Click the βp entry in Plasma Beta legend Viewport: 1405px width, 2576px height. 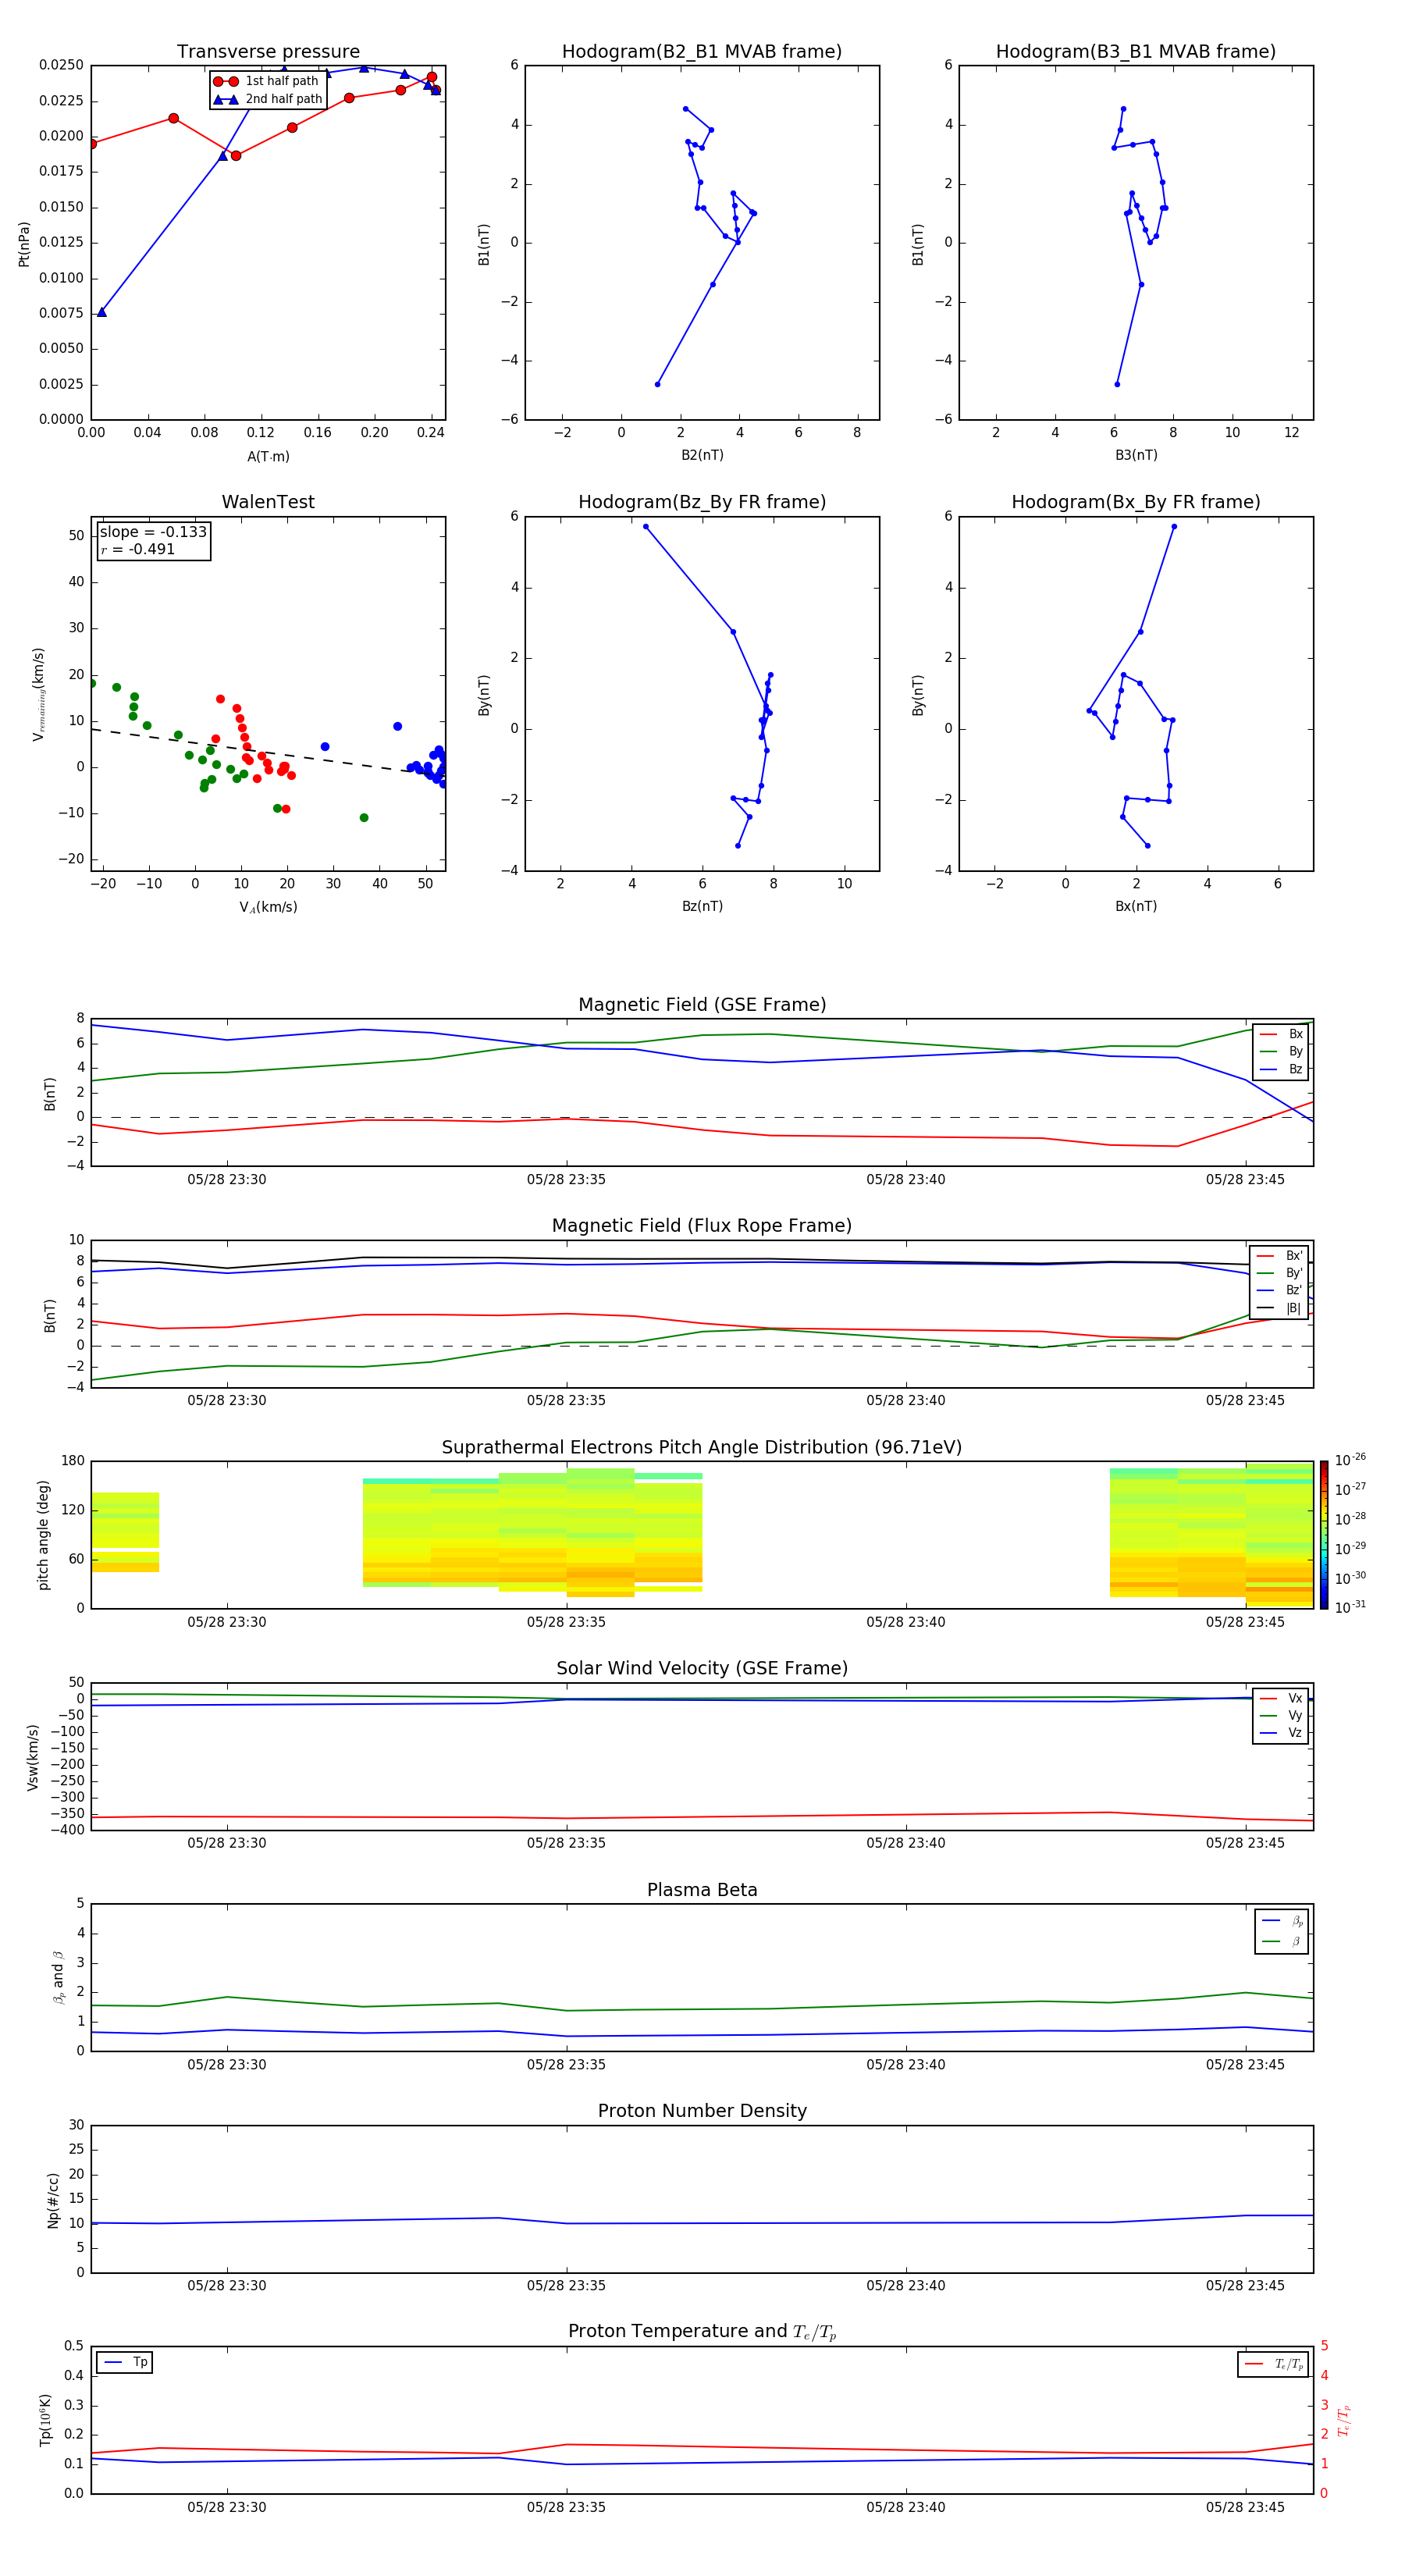1282,1920
